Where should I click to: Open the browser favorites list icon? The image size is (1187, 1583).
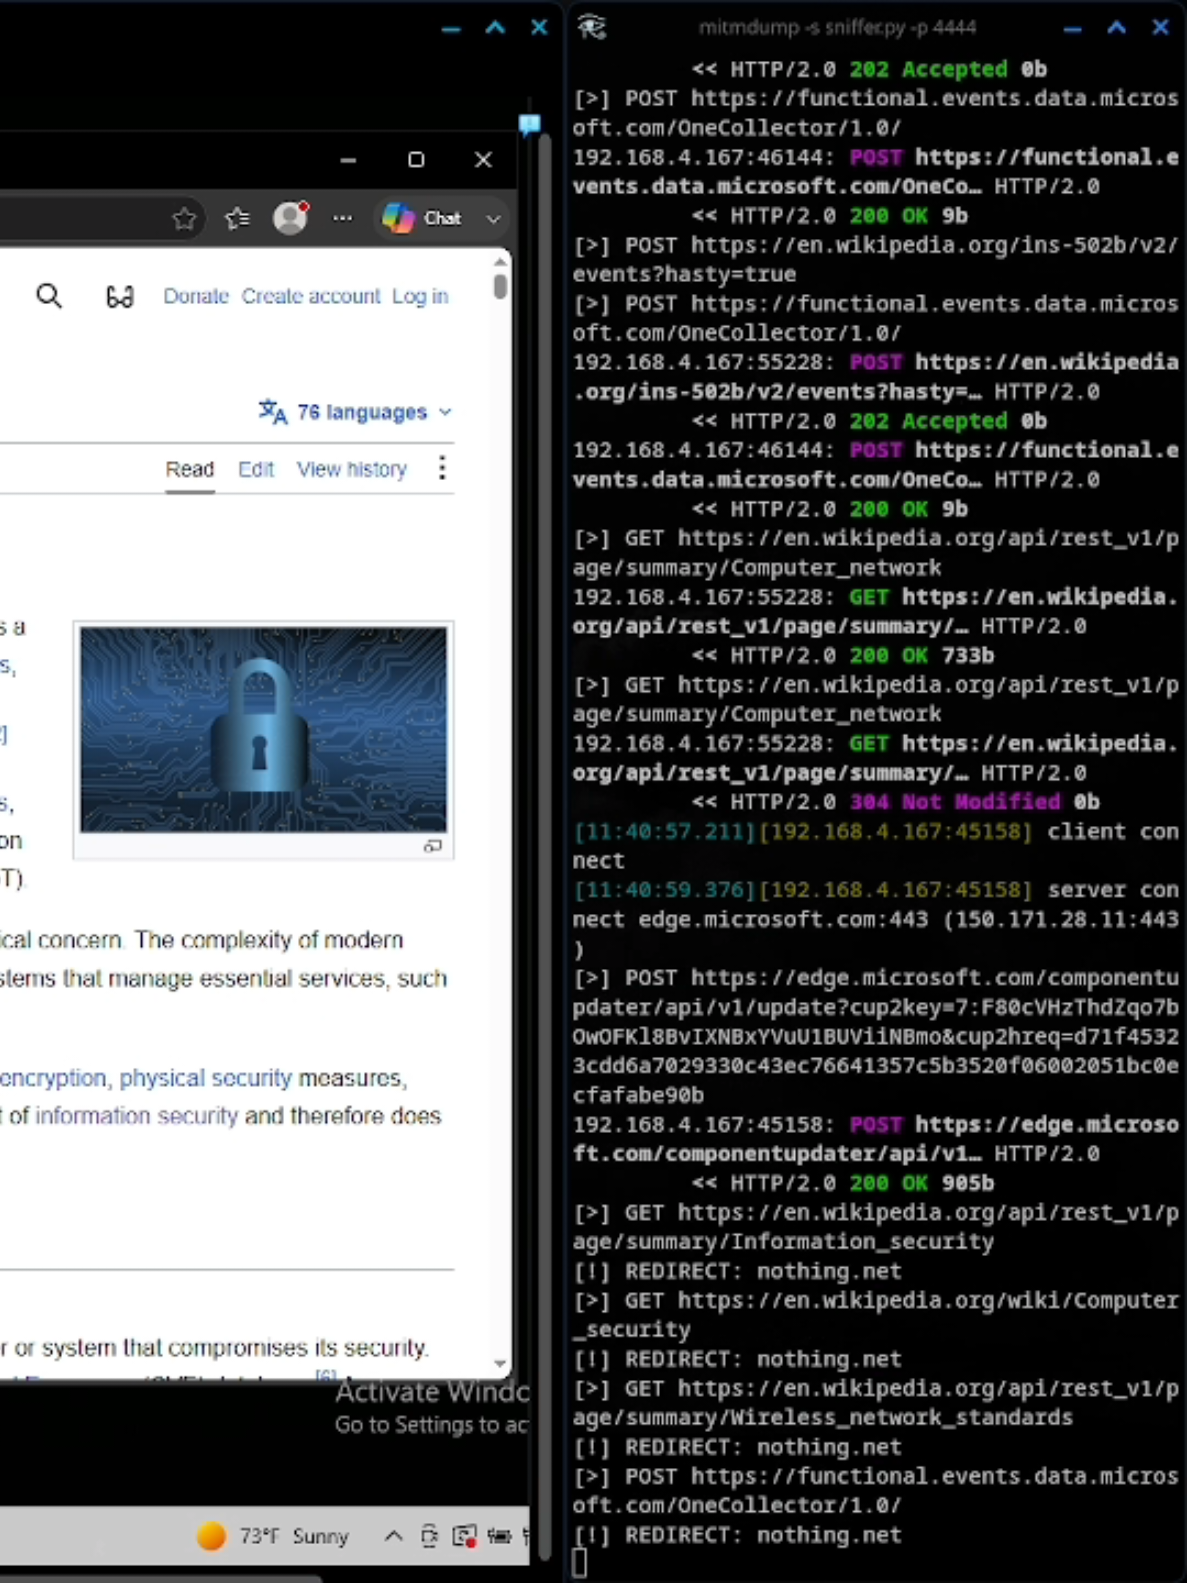click(x=237, y=218)
